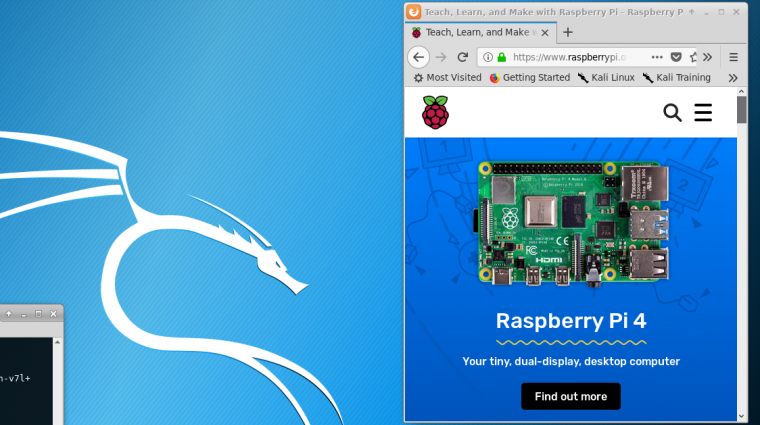The height and width of the screenshot is (425, 760).
Task: Click the Raspberry Pi 4 heading
Action: (571, 321)
